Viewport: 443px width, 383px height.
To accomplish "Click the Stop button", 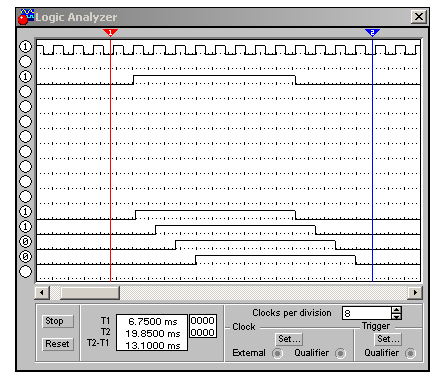I will pos(57,321).
